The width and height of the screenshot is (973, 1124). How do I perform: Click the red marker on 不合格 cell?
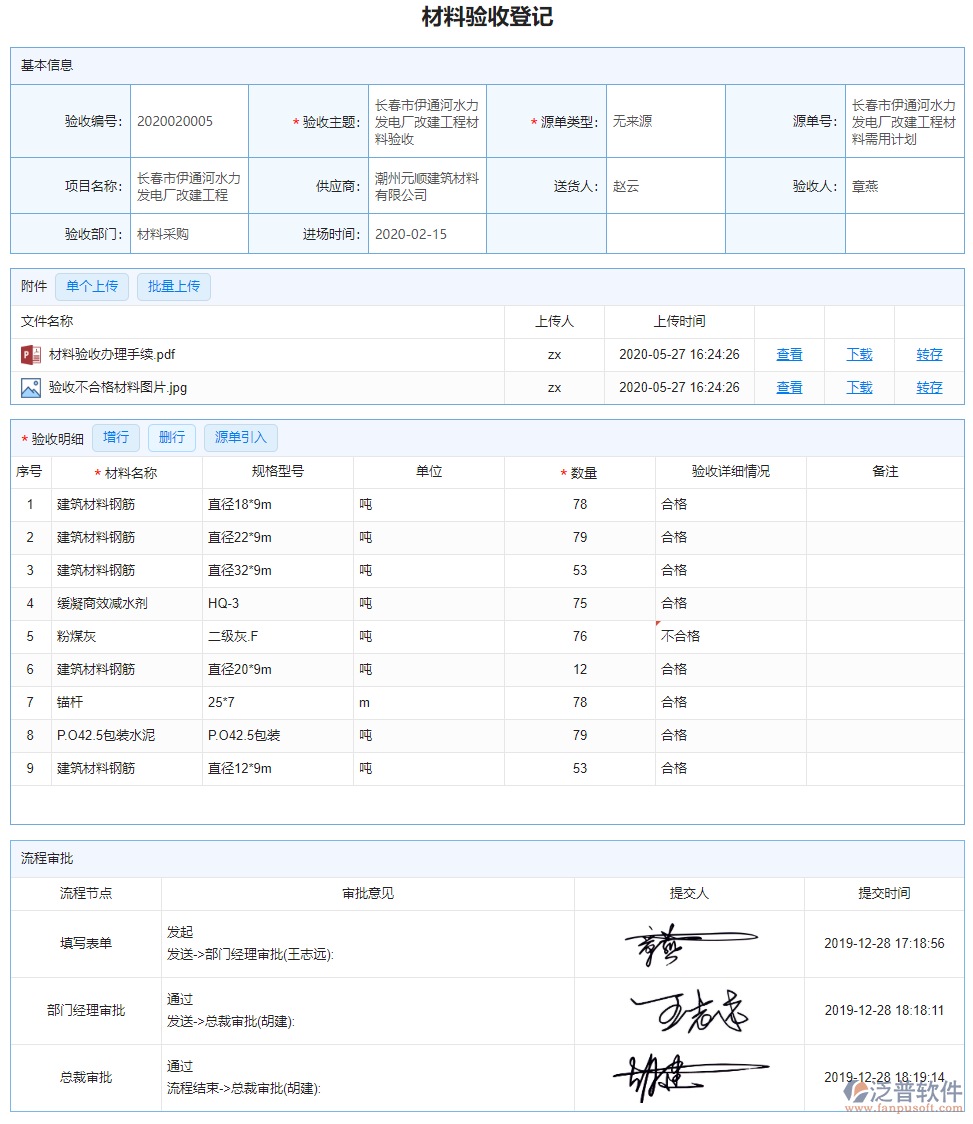tap(657, 621)
